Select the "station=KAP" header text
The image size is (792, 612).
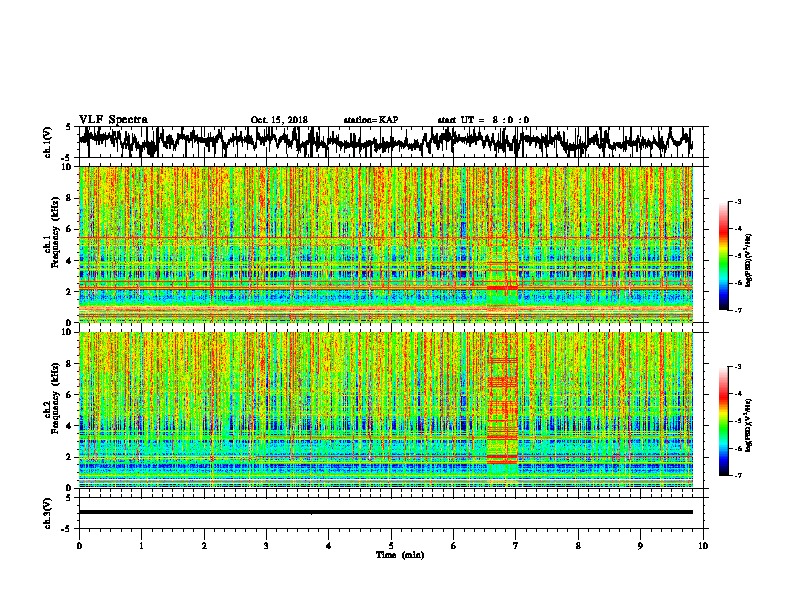(x=371, y=120)
